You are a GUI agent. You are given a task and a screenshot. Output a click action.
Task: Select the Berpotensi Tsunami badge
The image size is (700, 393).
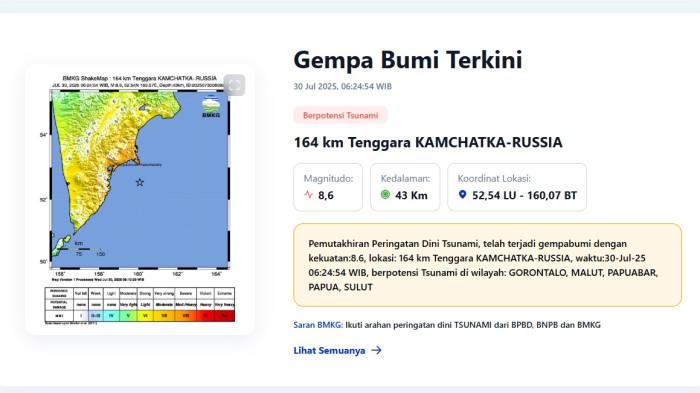click(x=340, y=116)
